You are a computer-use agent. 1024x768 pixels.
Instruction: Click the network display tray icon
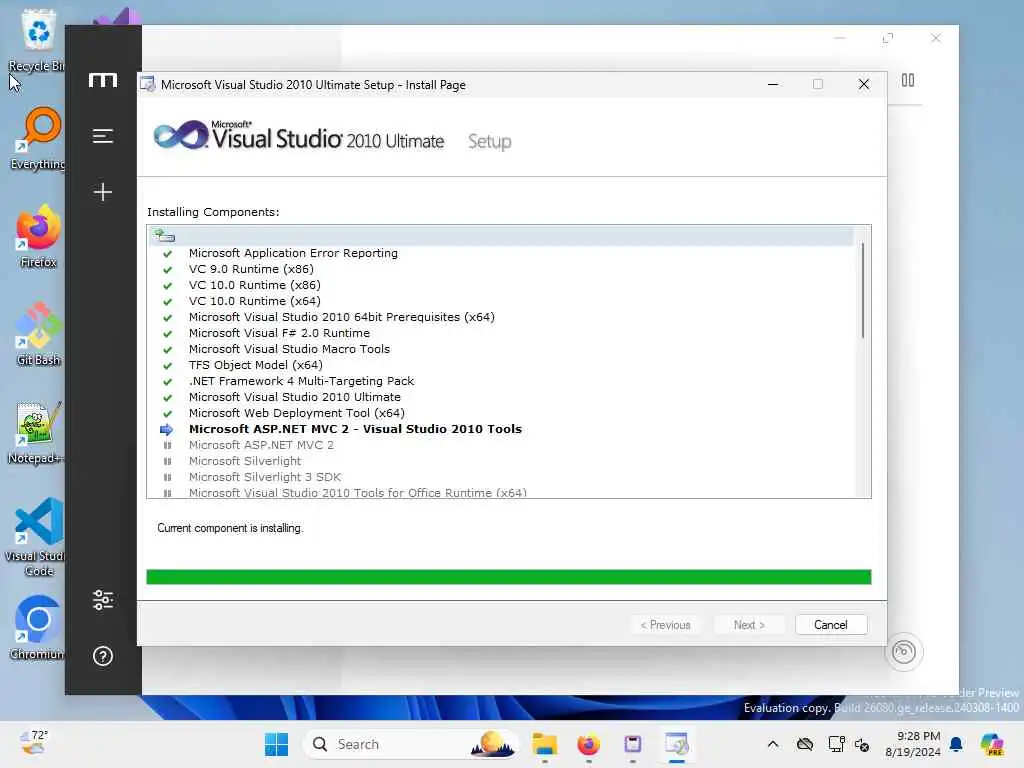836,744
